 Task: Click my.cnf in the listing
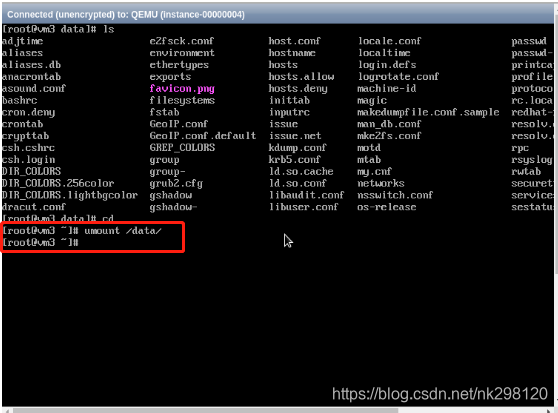pyautogui.click(x=374, y=171)
